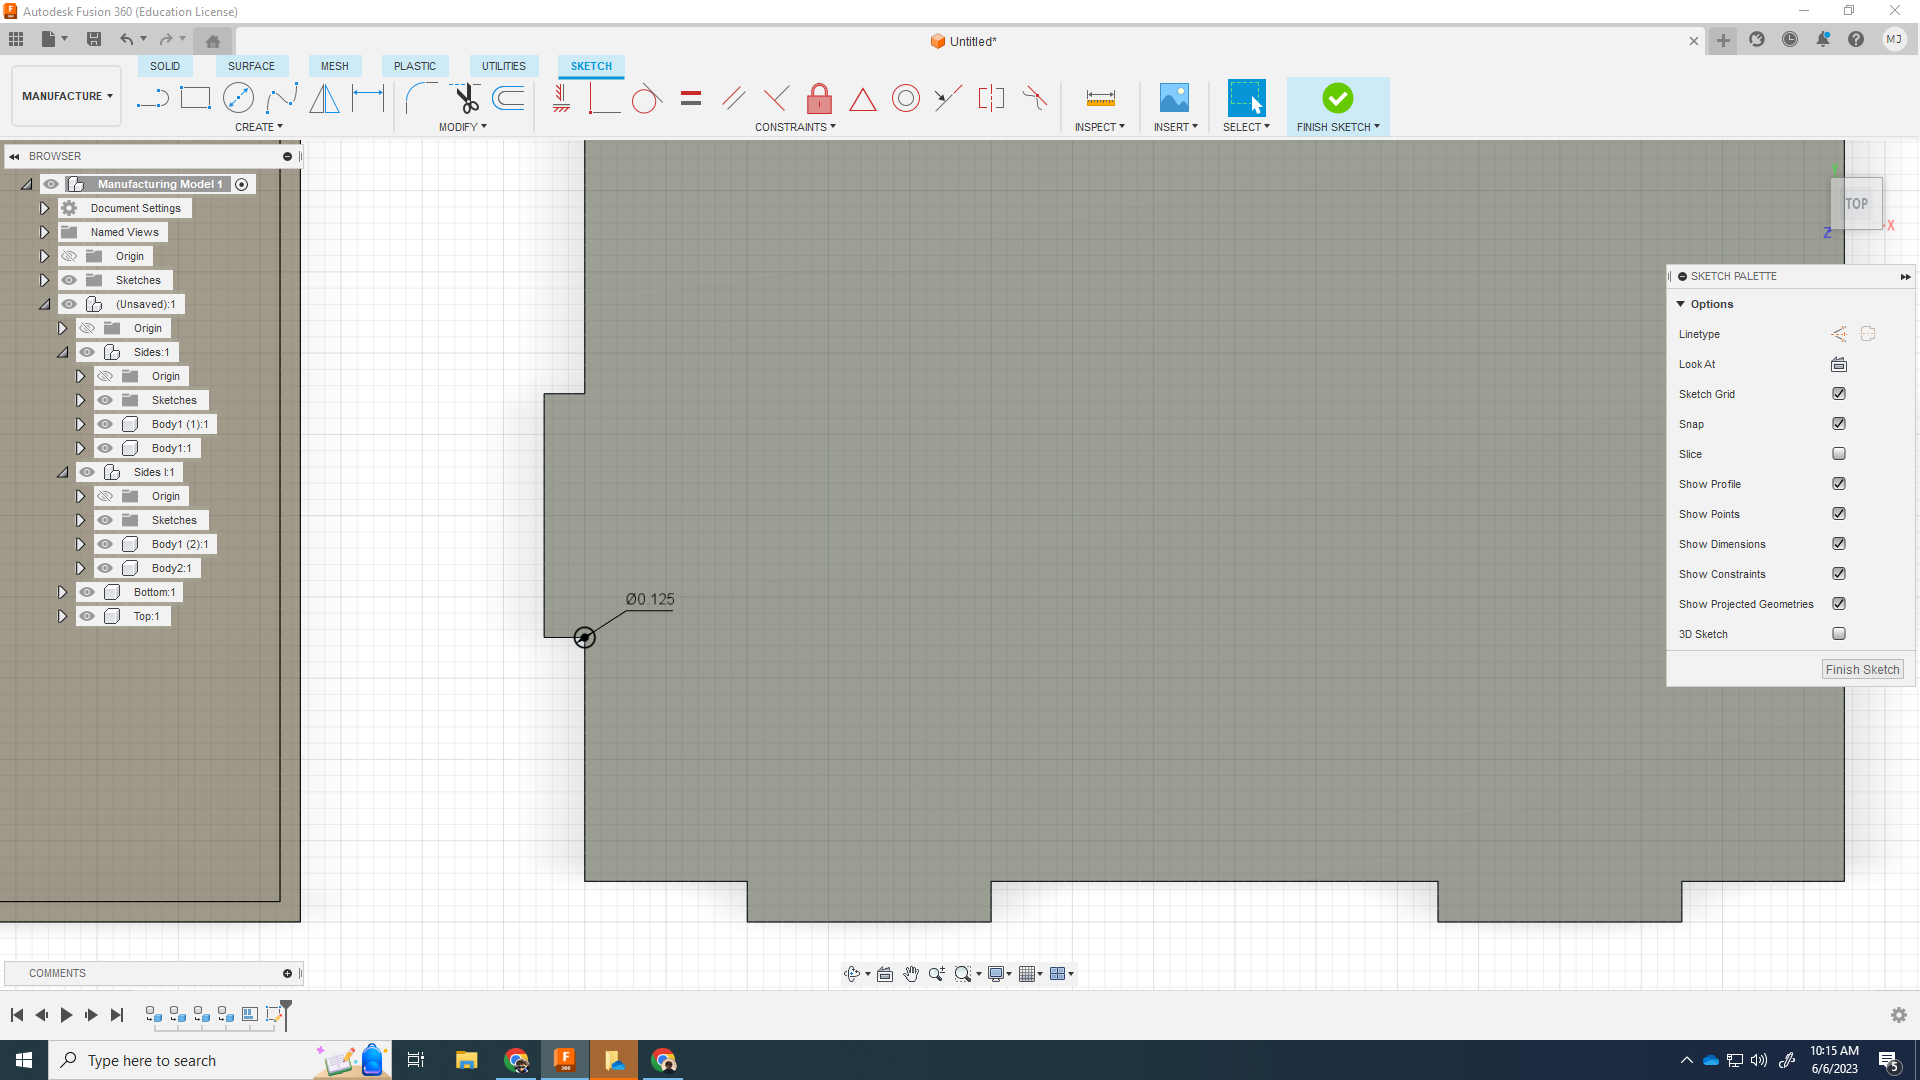Click the Fix/Unfix lock constraint icon
Screen dimensions: 1920x1080
[819, 98]
